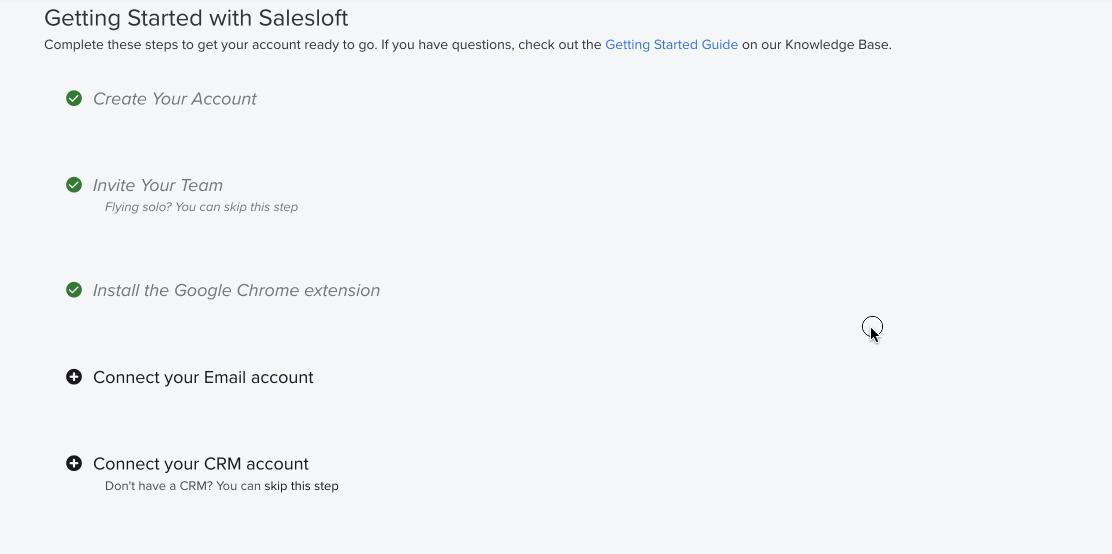The image size is (1112, 554).
Task: Expand the plus icon for Connect your CRM account
Action: (x=74, y=464)
